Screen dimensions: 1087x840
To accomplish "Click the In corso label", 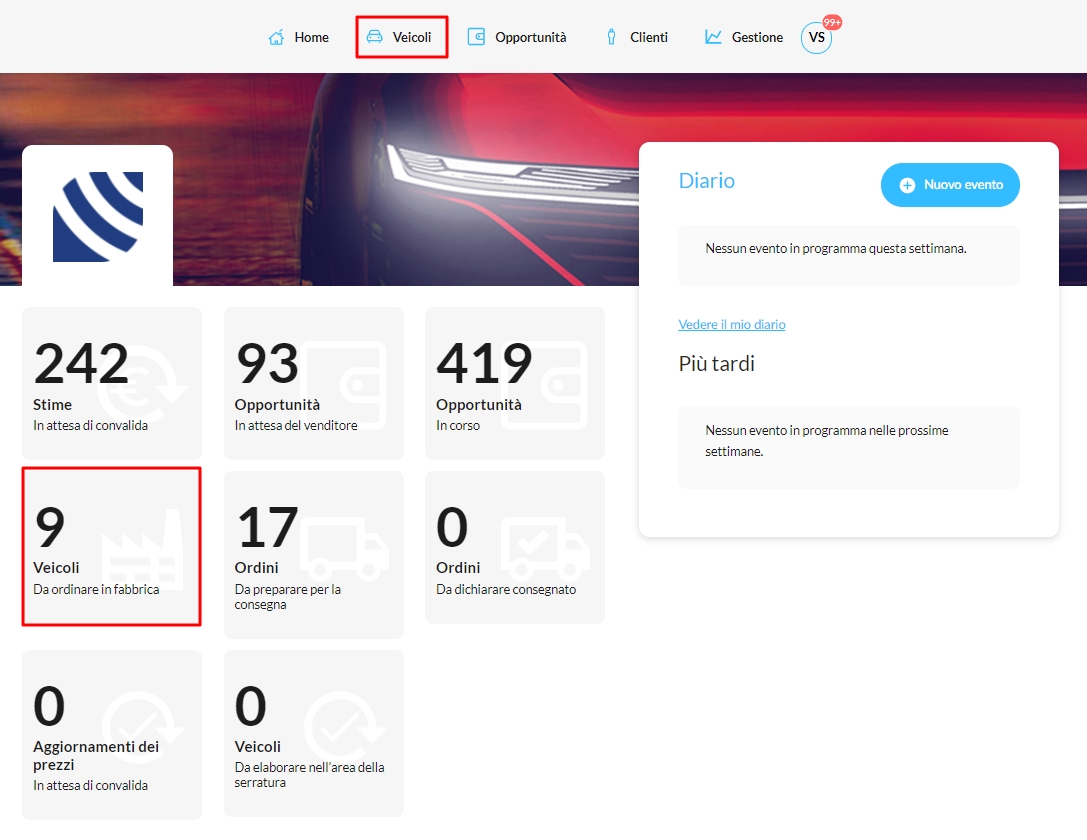I will coord(458,426).
